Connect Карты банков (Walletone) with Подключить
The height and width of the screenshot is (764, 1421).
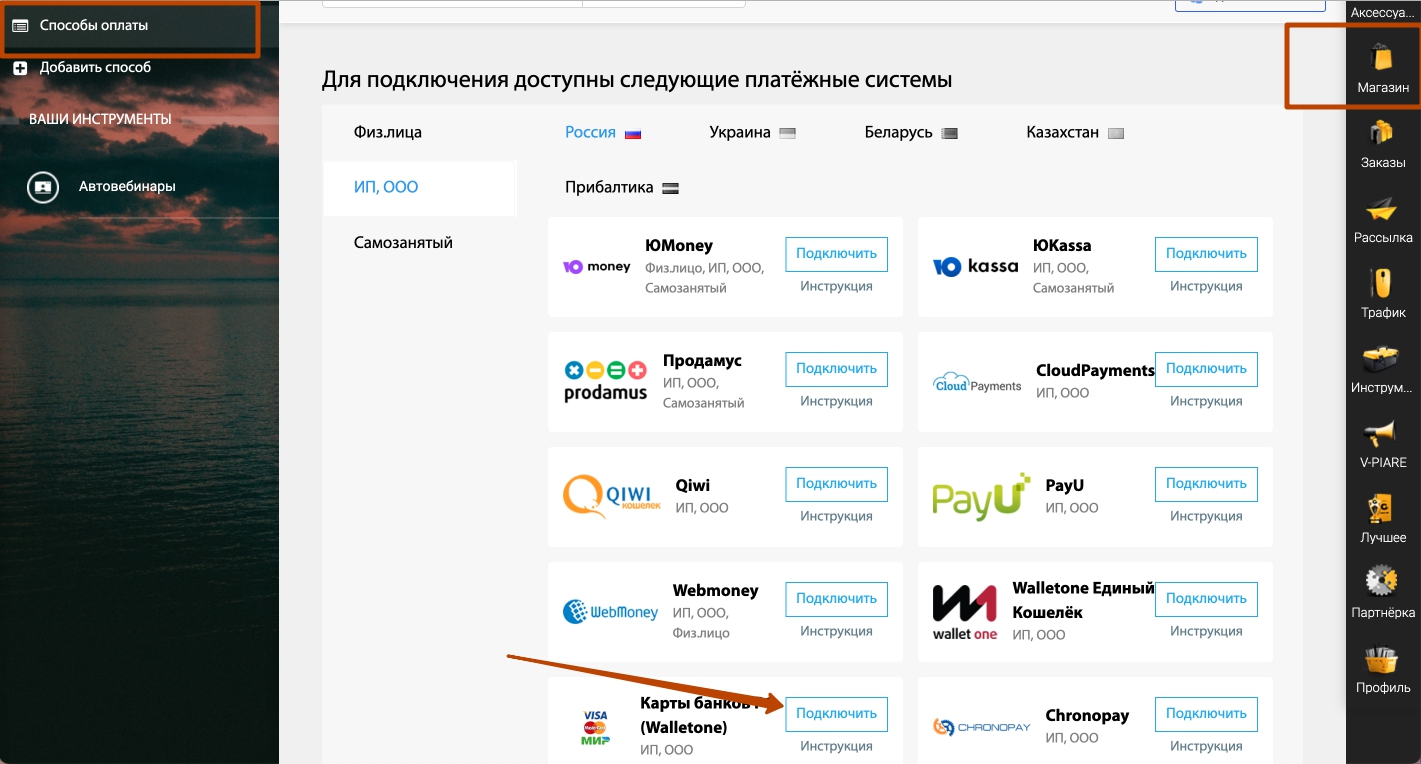pyautogui.click(x=836, y=714)
